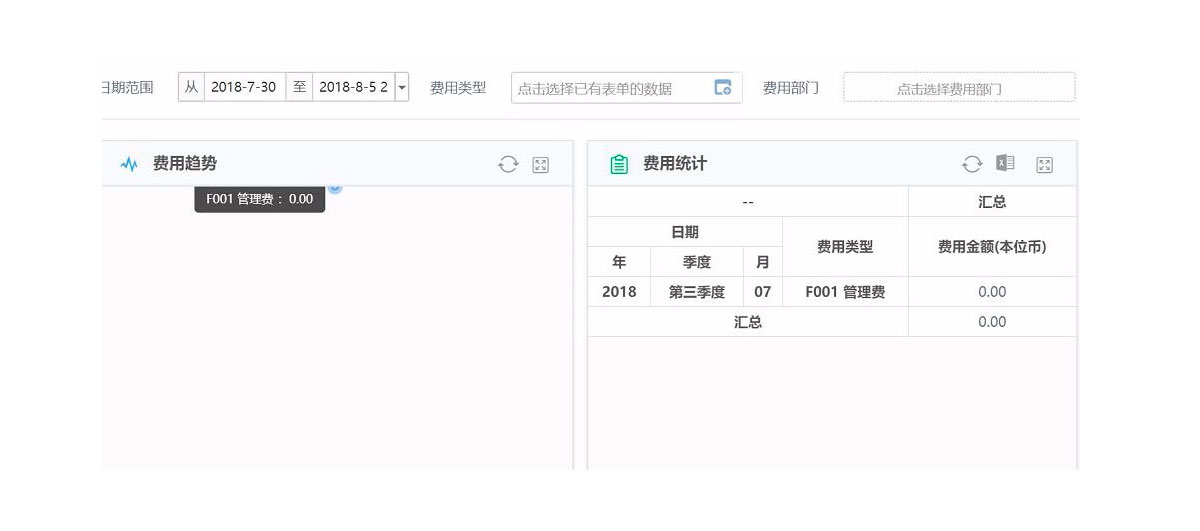Click the 费用类型 input field
This screenshot has height=531, width=1200.
[627, 87]
